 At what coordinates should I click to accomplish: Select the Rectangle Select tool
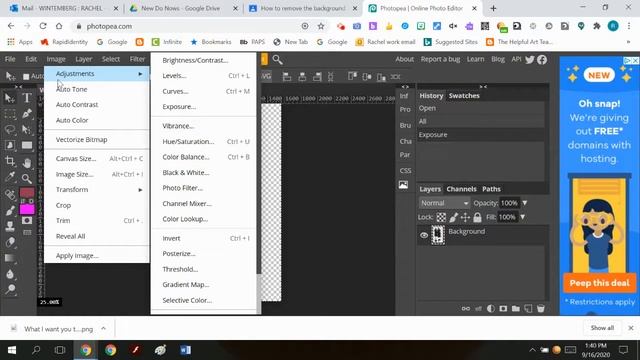[10, 114]
